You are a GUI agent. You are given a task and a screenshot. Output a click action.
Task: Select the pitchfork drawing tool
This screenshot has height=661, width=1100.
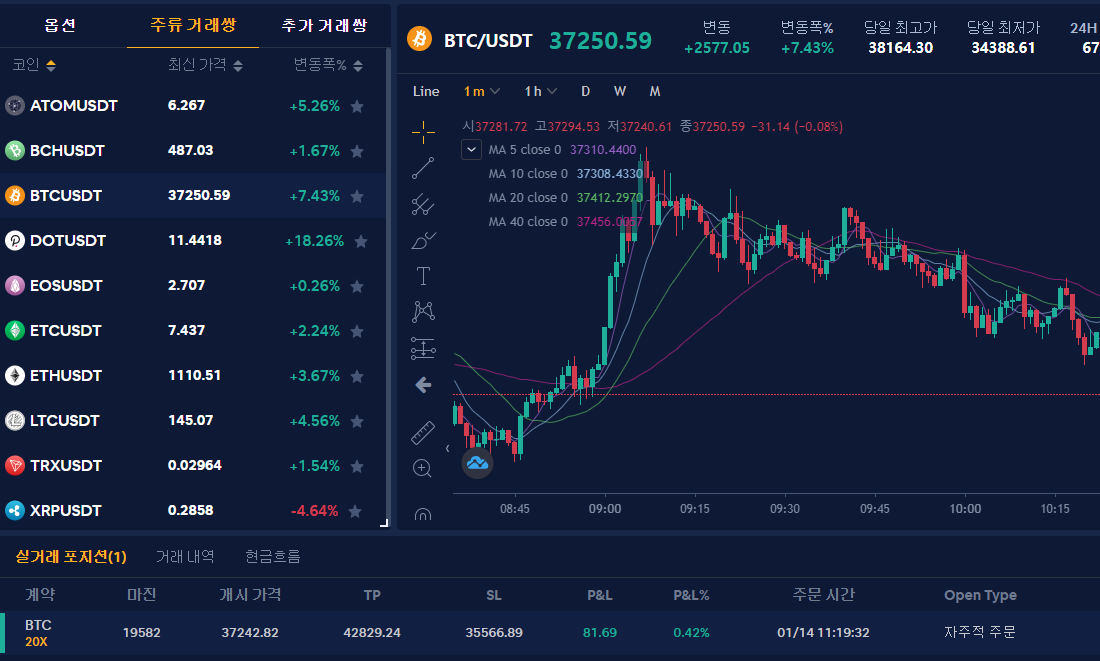pos(423,204)
